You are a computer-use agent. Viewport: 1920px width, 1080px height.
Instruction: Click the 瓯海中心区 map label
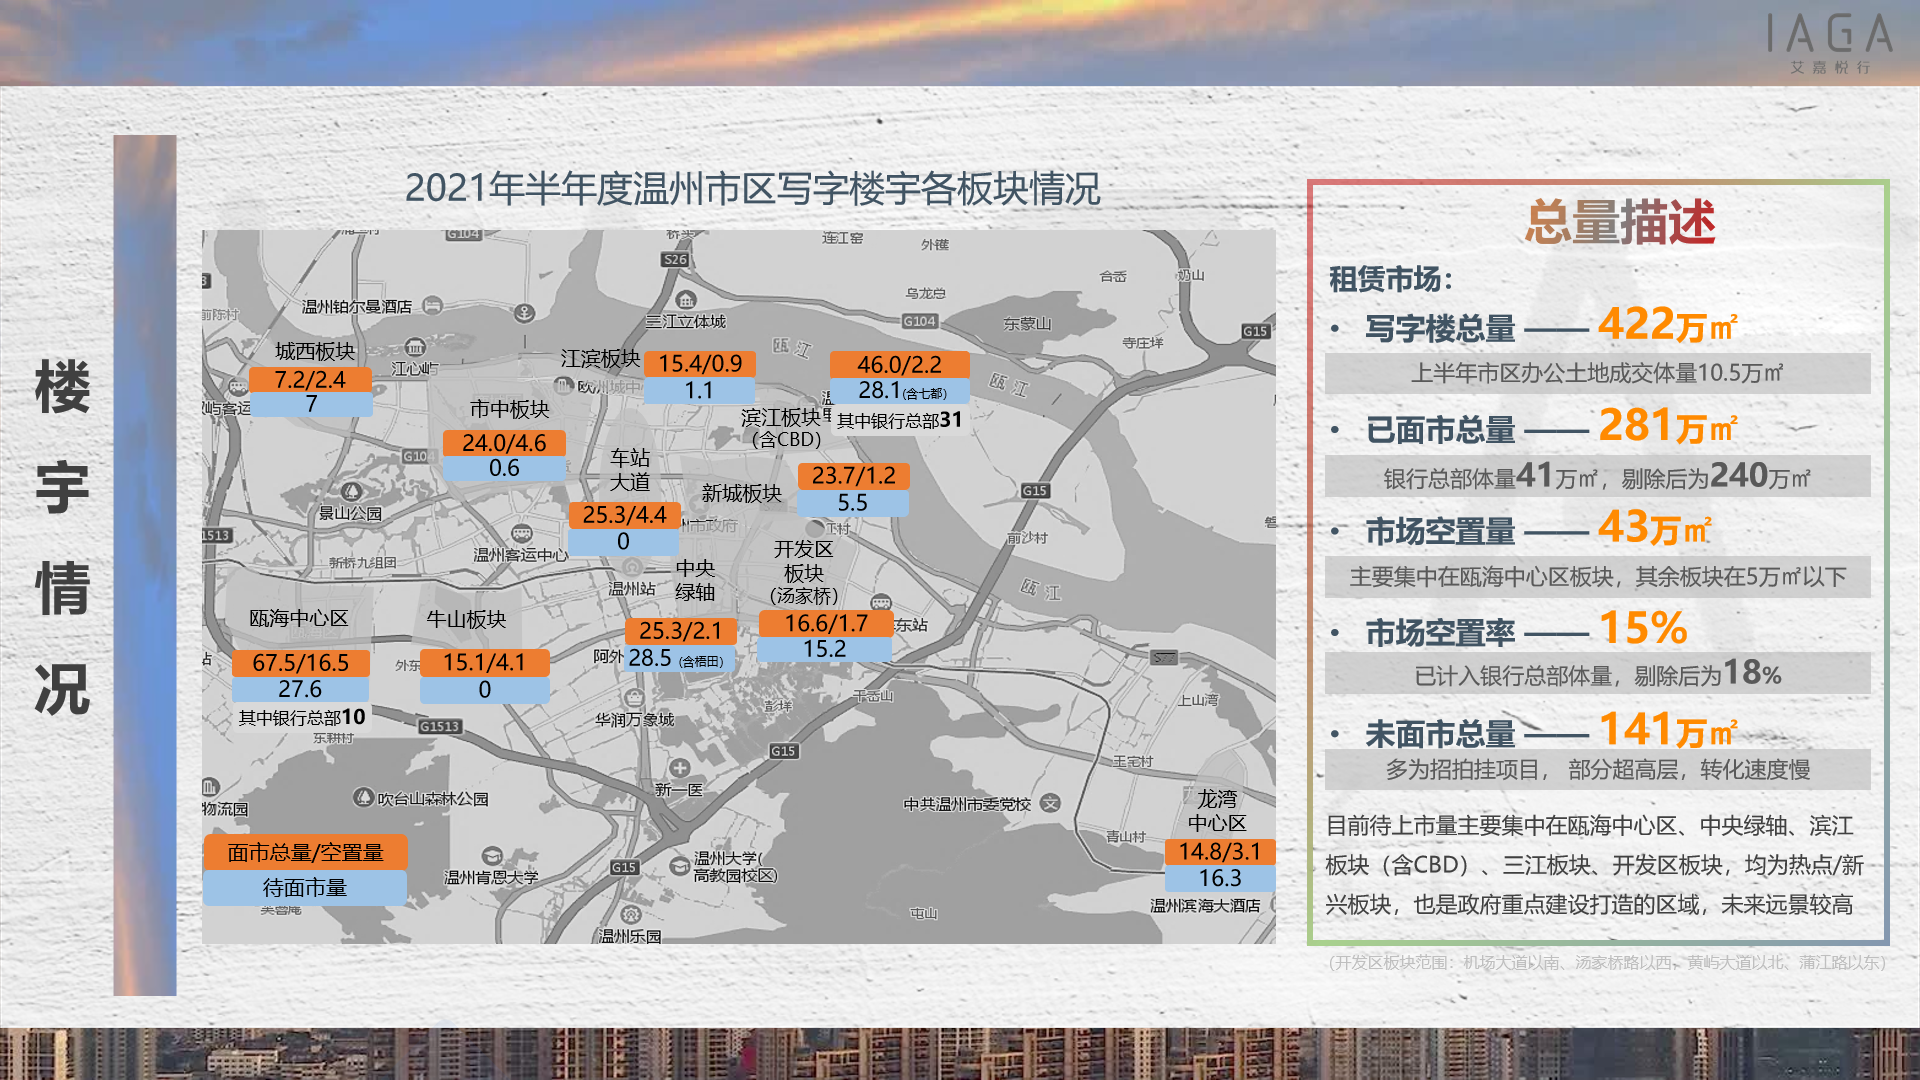299,618
